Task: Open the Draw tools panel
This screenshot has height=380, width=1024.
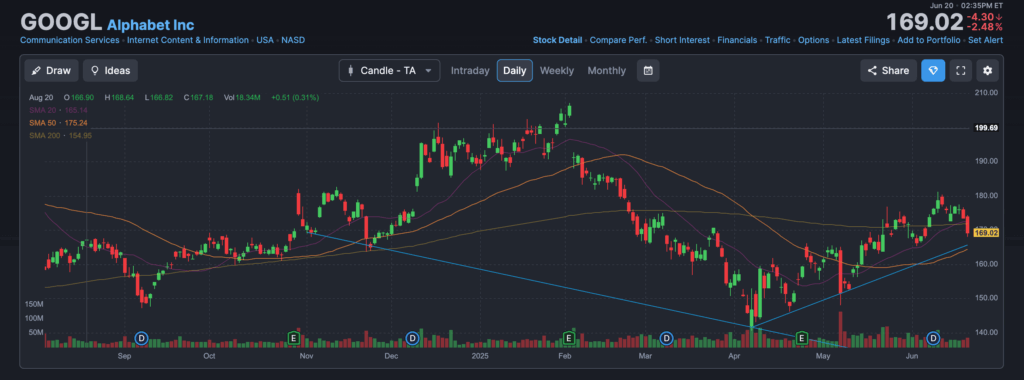Action: [52, 71]
